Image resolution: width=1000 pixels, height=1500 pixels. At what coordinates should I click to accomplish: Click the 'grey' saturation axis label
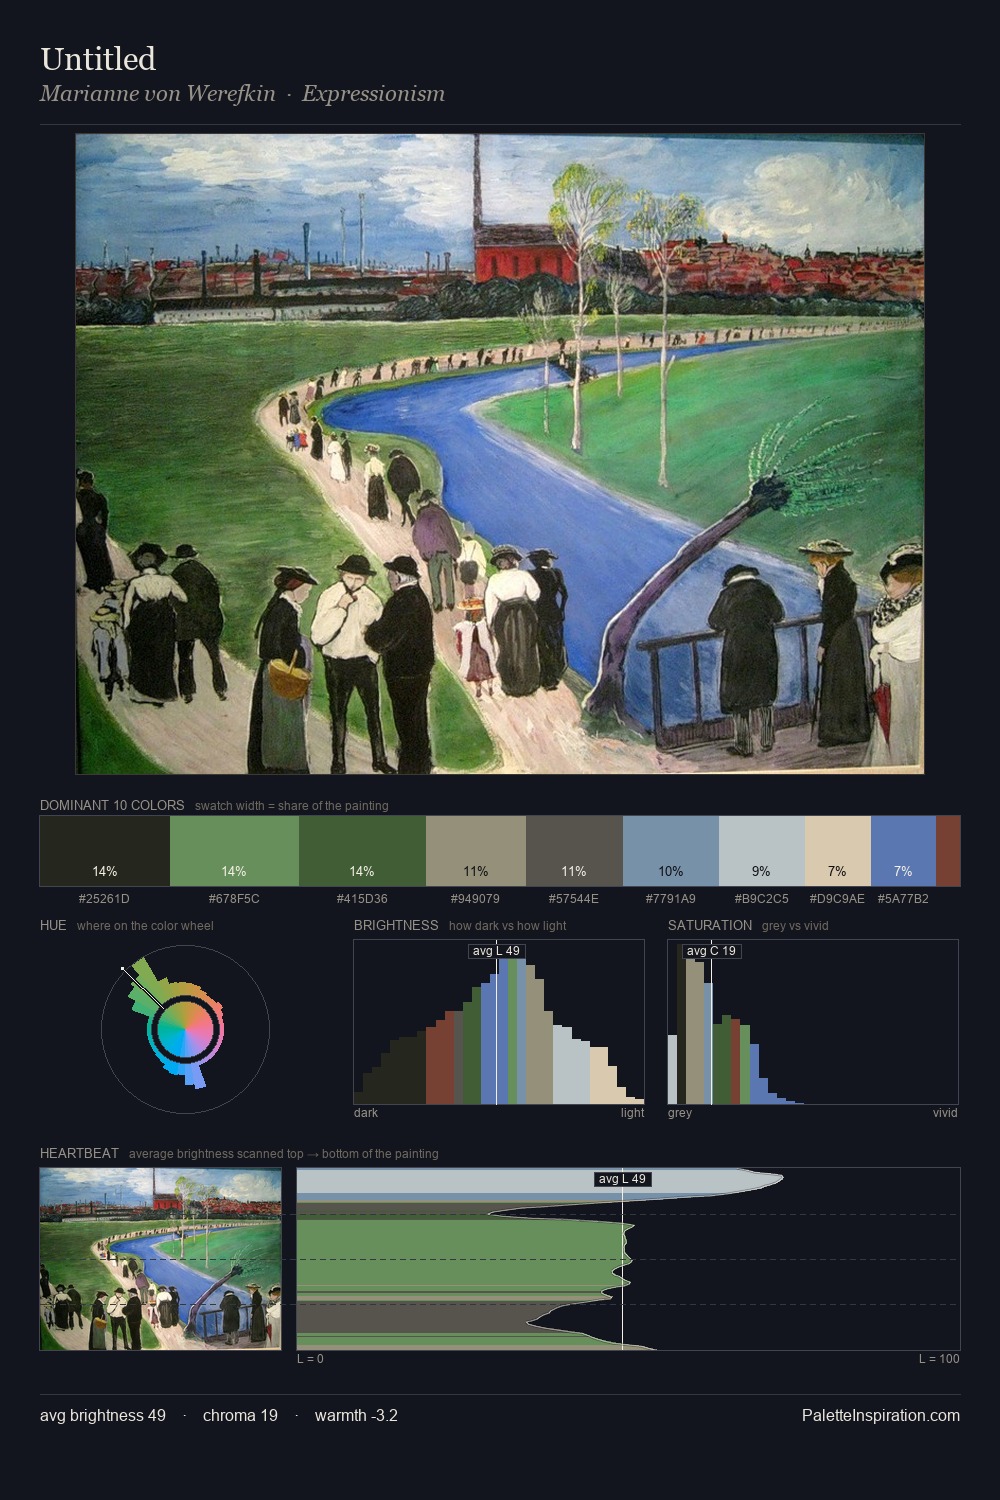click(x=680, y=1113)
